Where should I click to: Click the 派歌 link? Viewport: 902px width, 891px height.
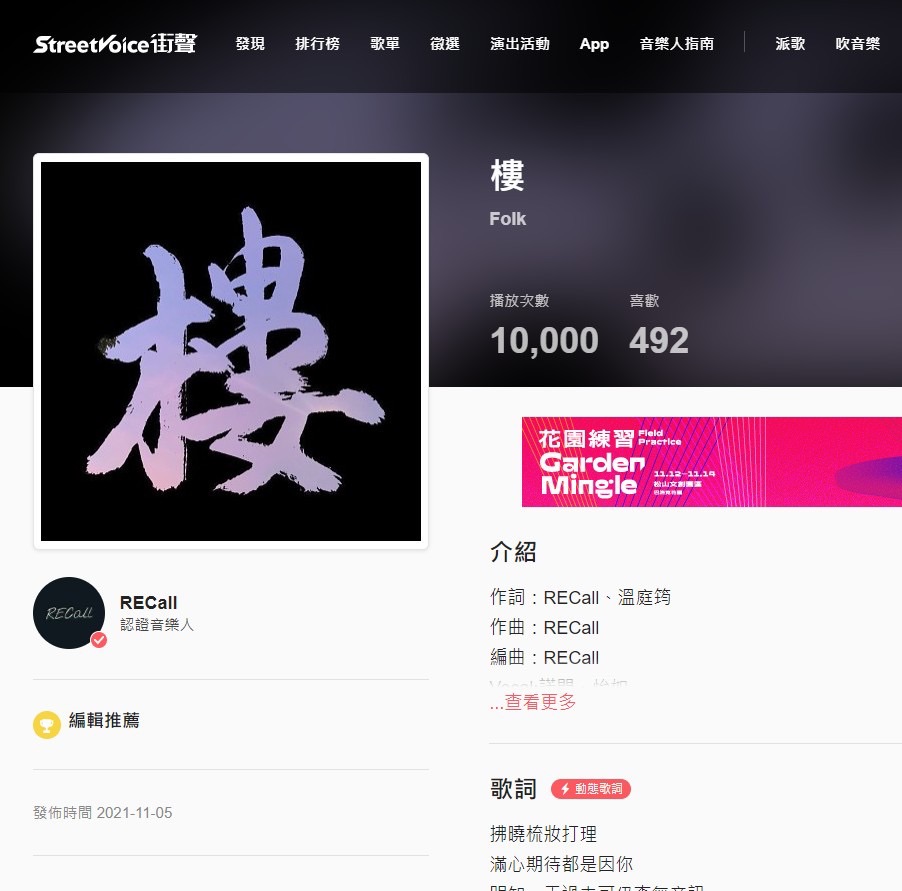790,44
